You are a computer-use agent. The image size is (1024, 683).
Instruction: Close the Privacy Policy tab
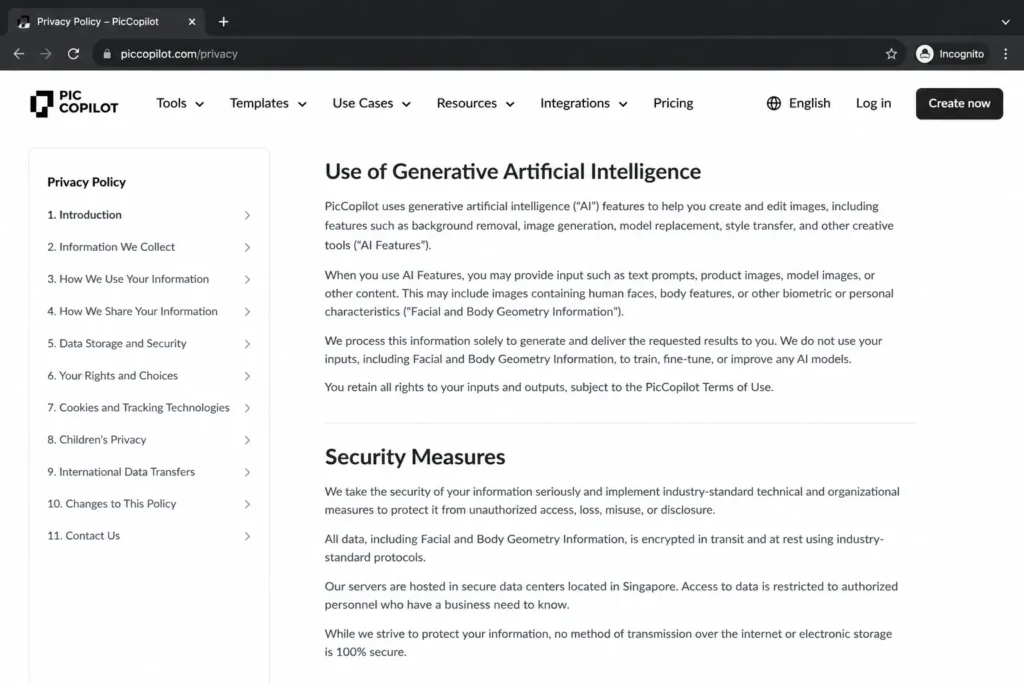coord(192,22)
